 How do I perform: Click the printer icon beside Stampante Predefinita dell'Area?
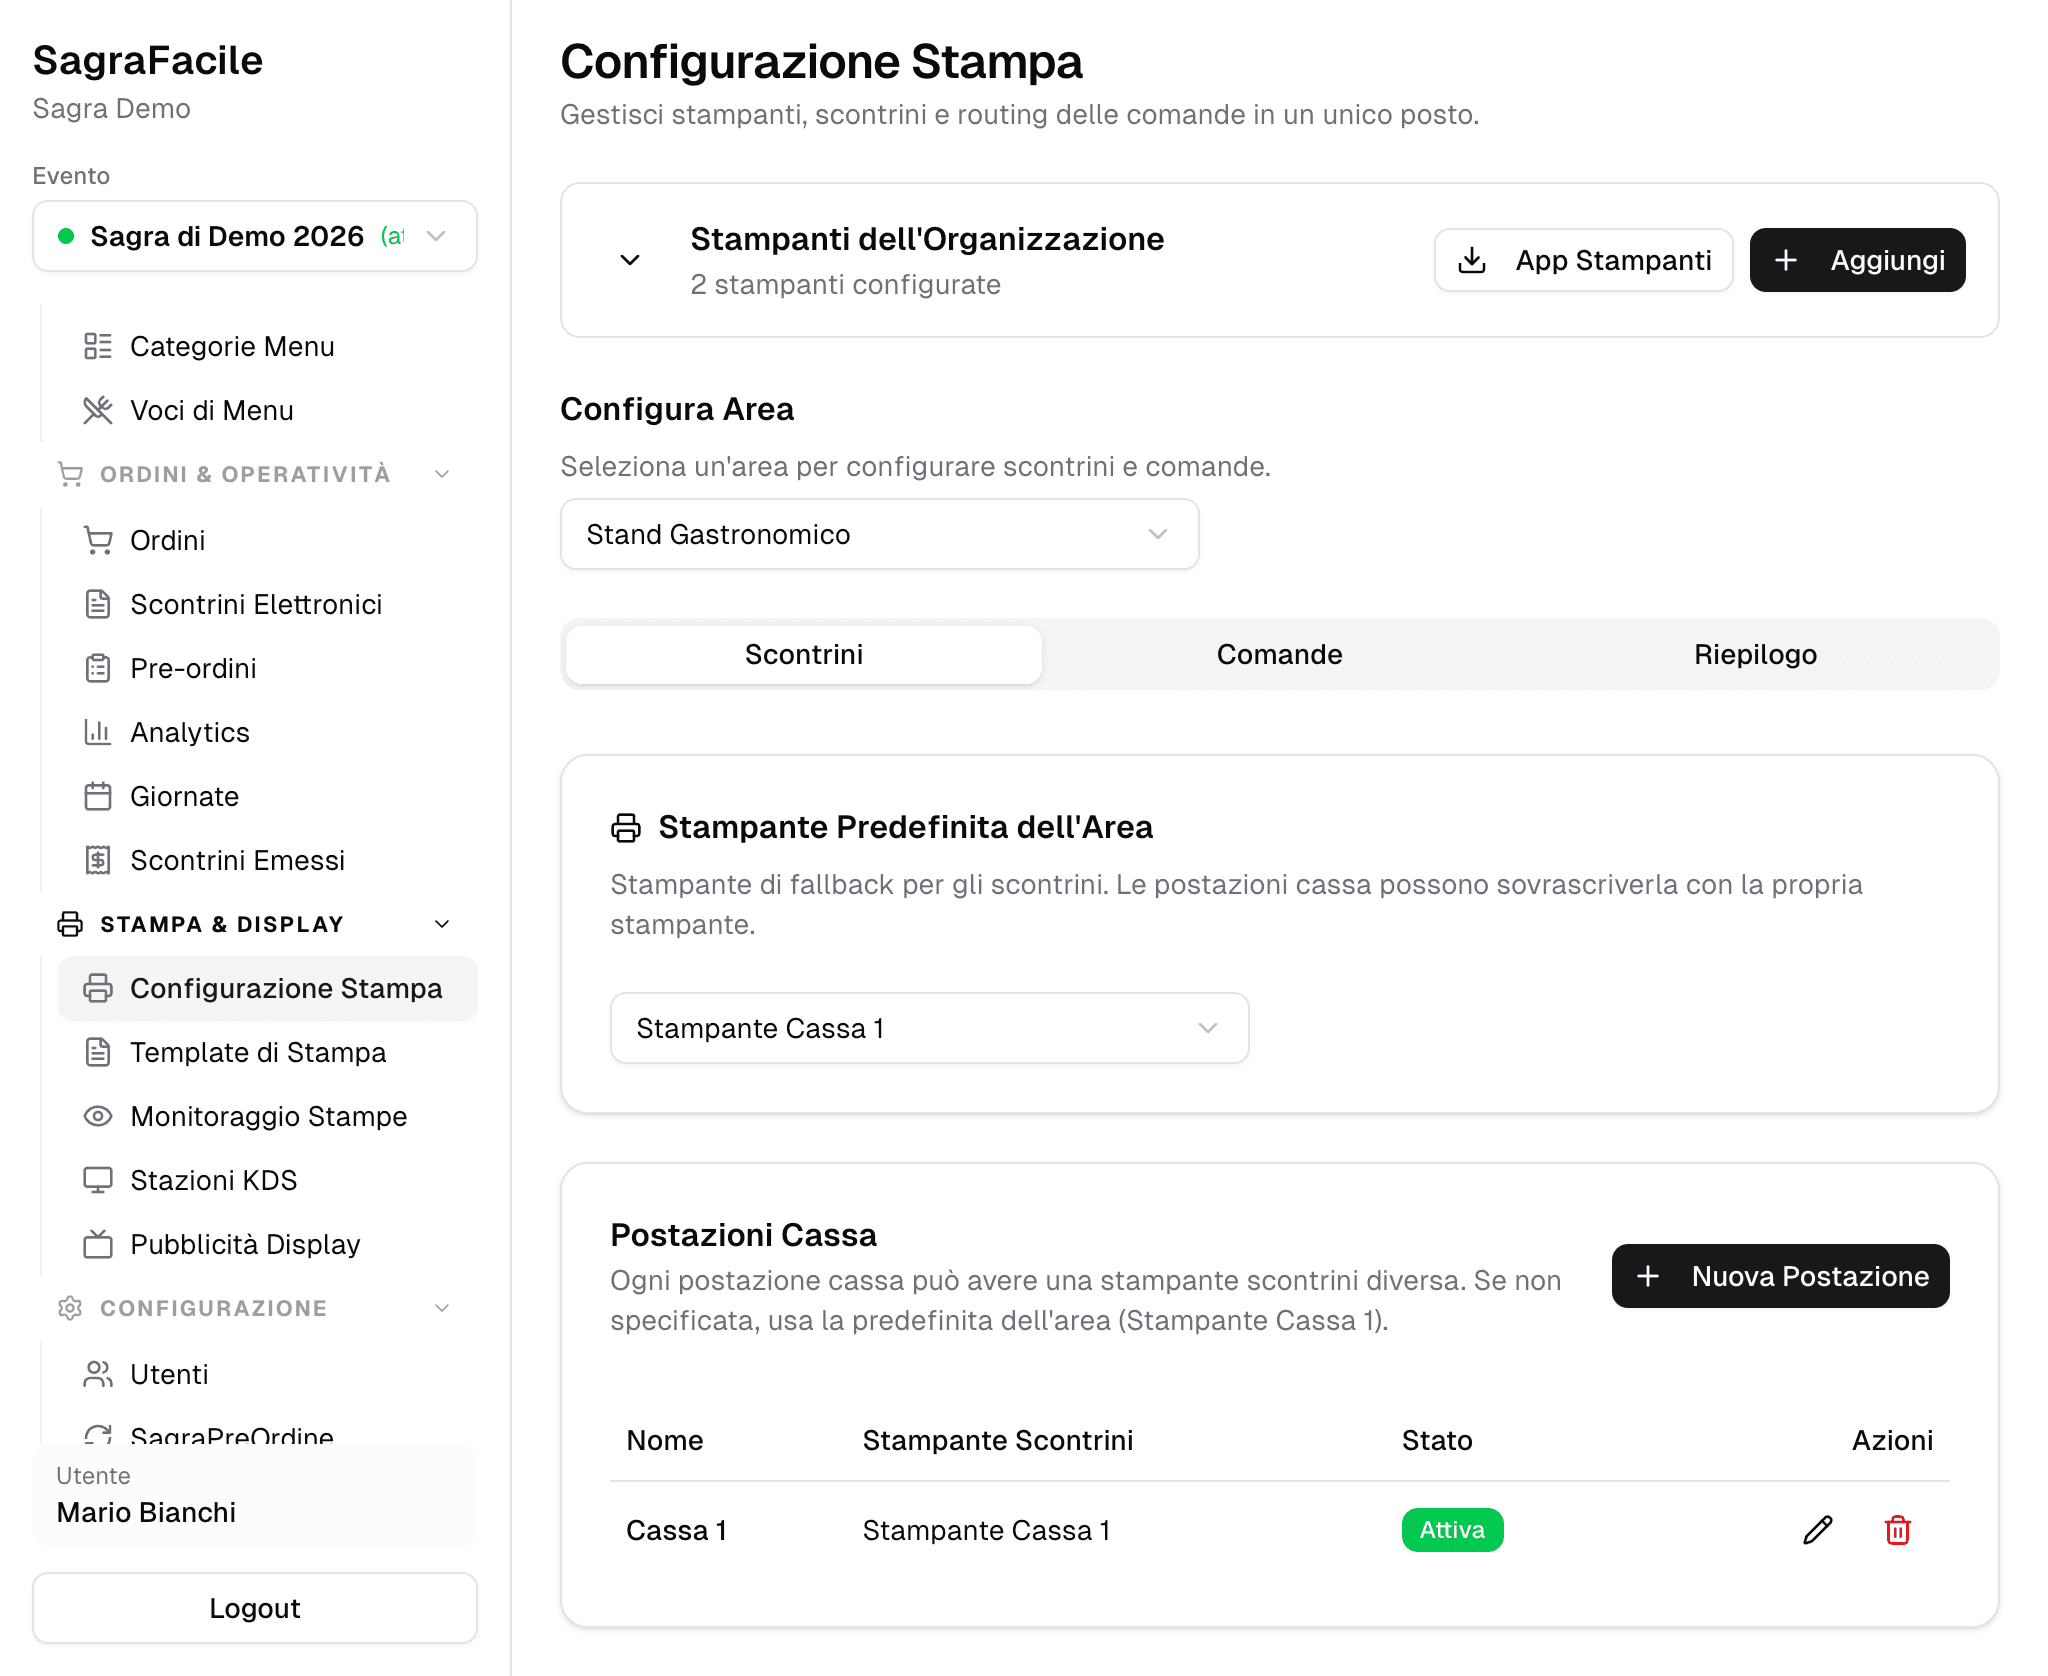coord(626,828)
